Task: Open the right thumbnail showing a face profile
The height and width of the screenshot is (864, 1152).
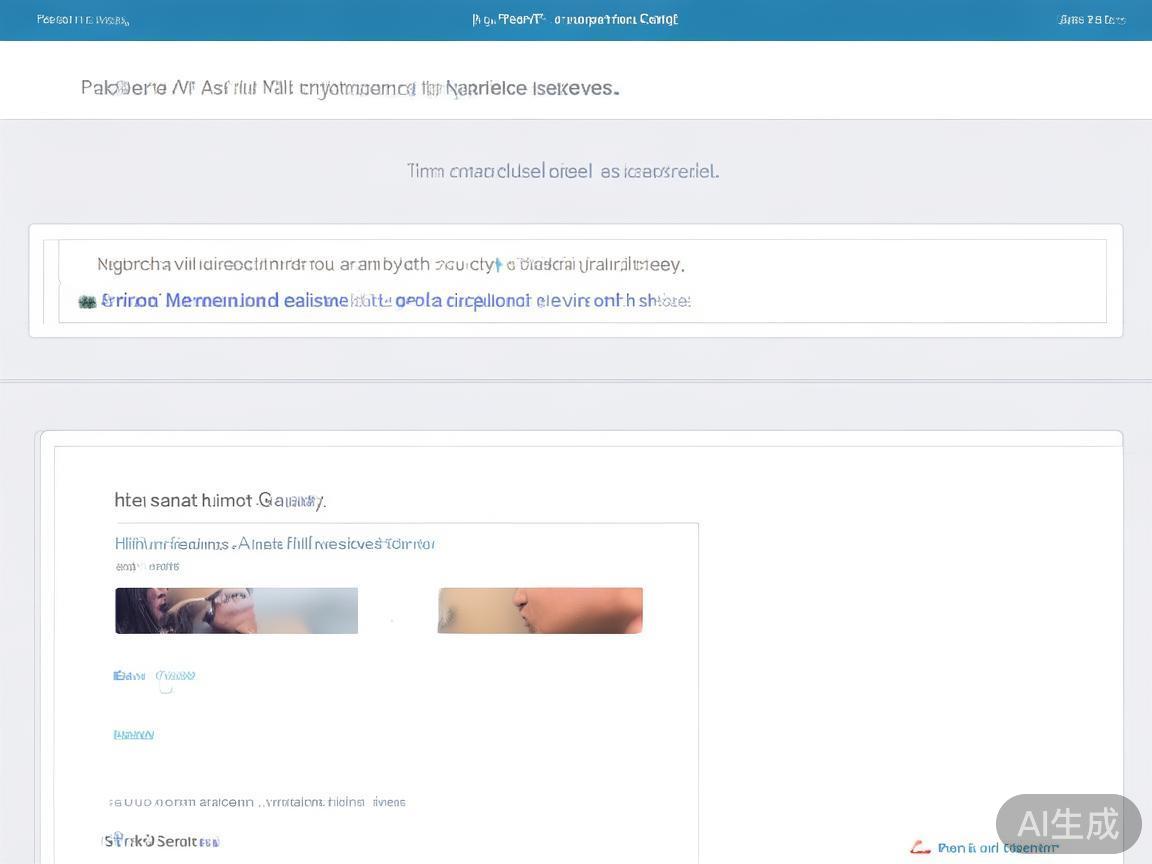Action: [540, 610]
